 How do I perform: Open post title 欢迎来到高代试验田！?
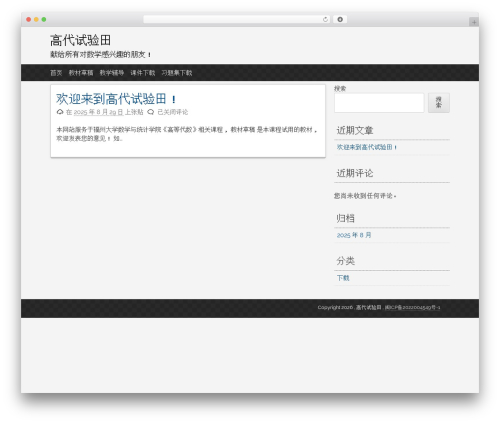(116, 99)
